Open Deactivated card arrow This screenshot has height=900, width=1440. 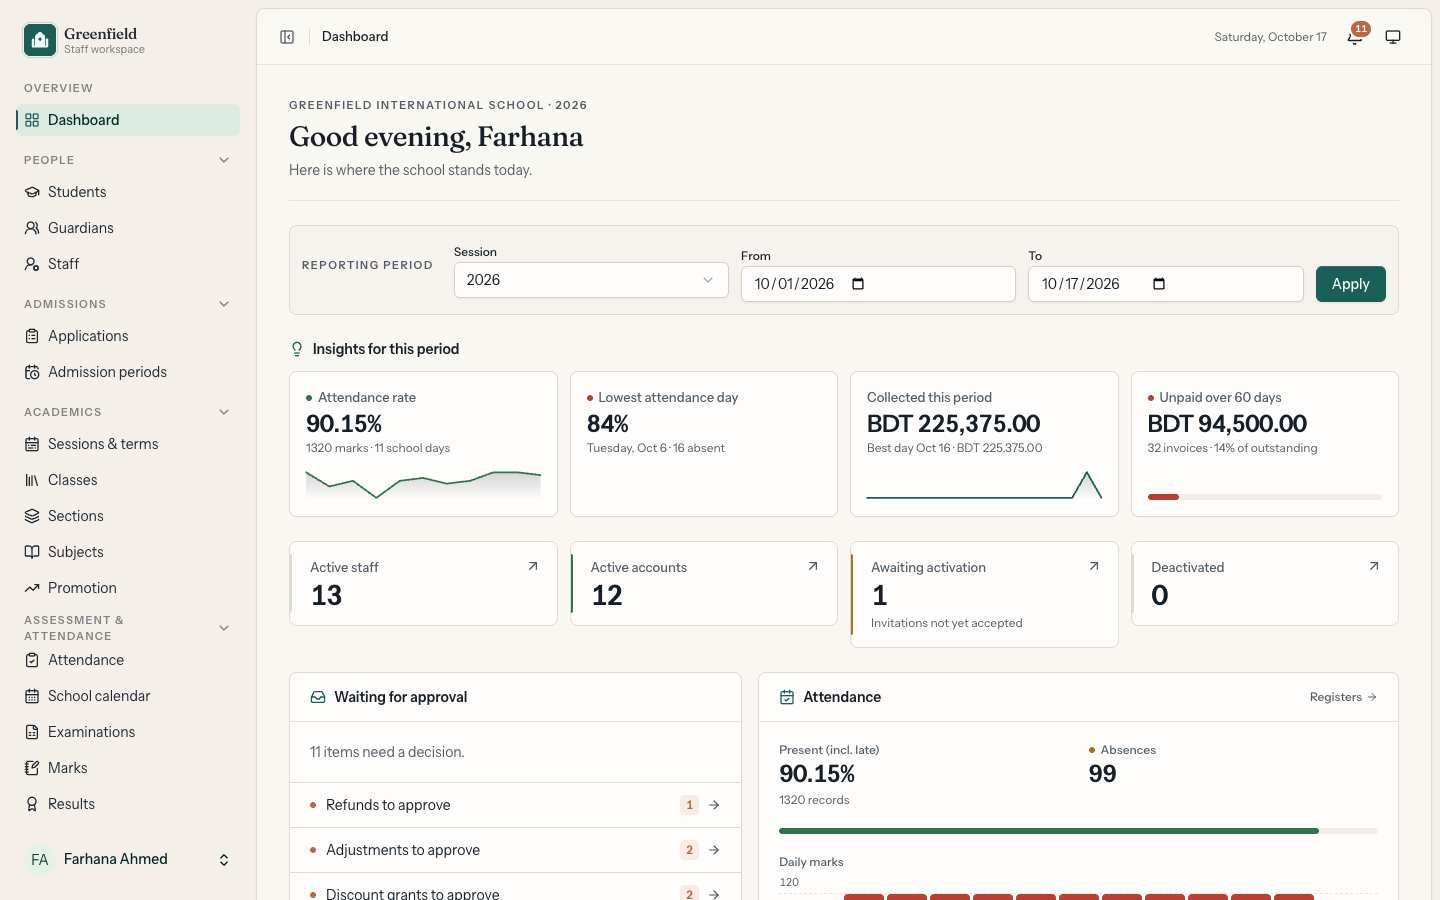click(x=1374, y=566)
